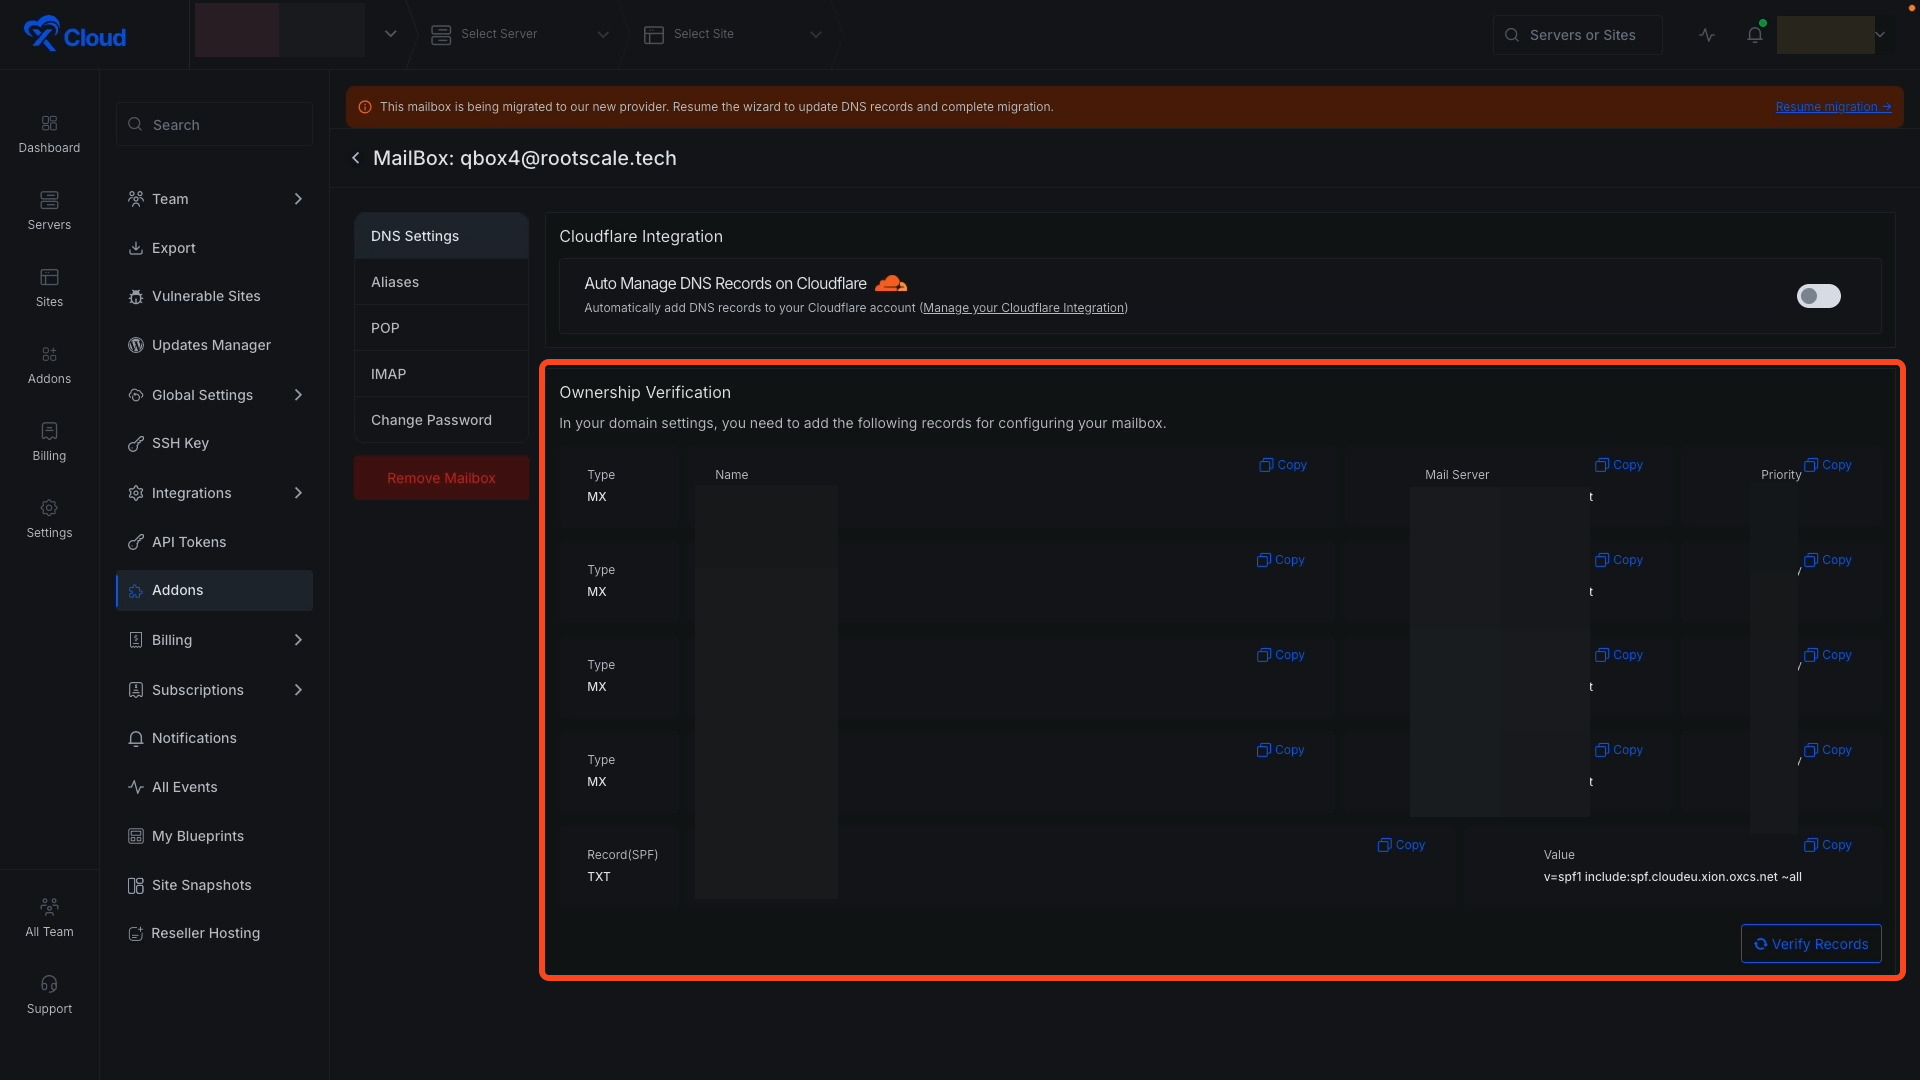
Task: Copy the Mail Server of third MX record
Action: [1619, 655]
